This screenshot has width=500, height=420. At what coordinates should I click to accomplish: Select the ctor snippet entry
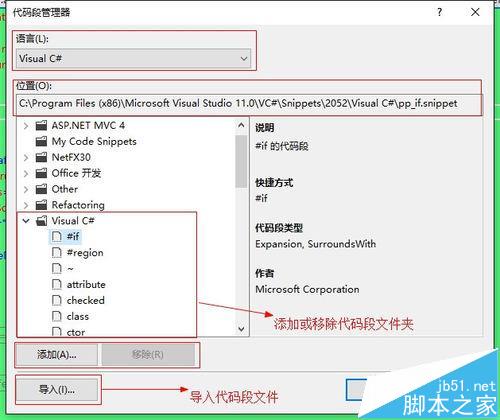click(76, 332)
